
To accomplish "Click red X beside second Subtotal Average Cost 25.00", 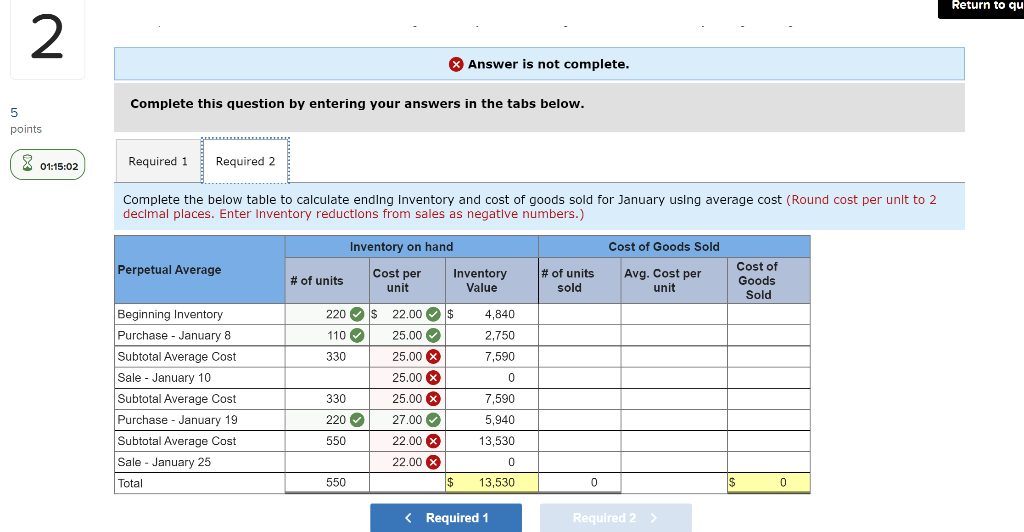I will tap(433, 399).
